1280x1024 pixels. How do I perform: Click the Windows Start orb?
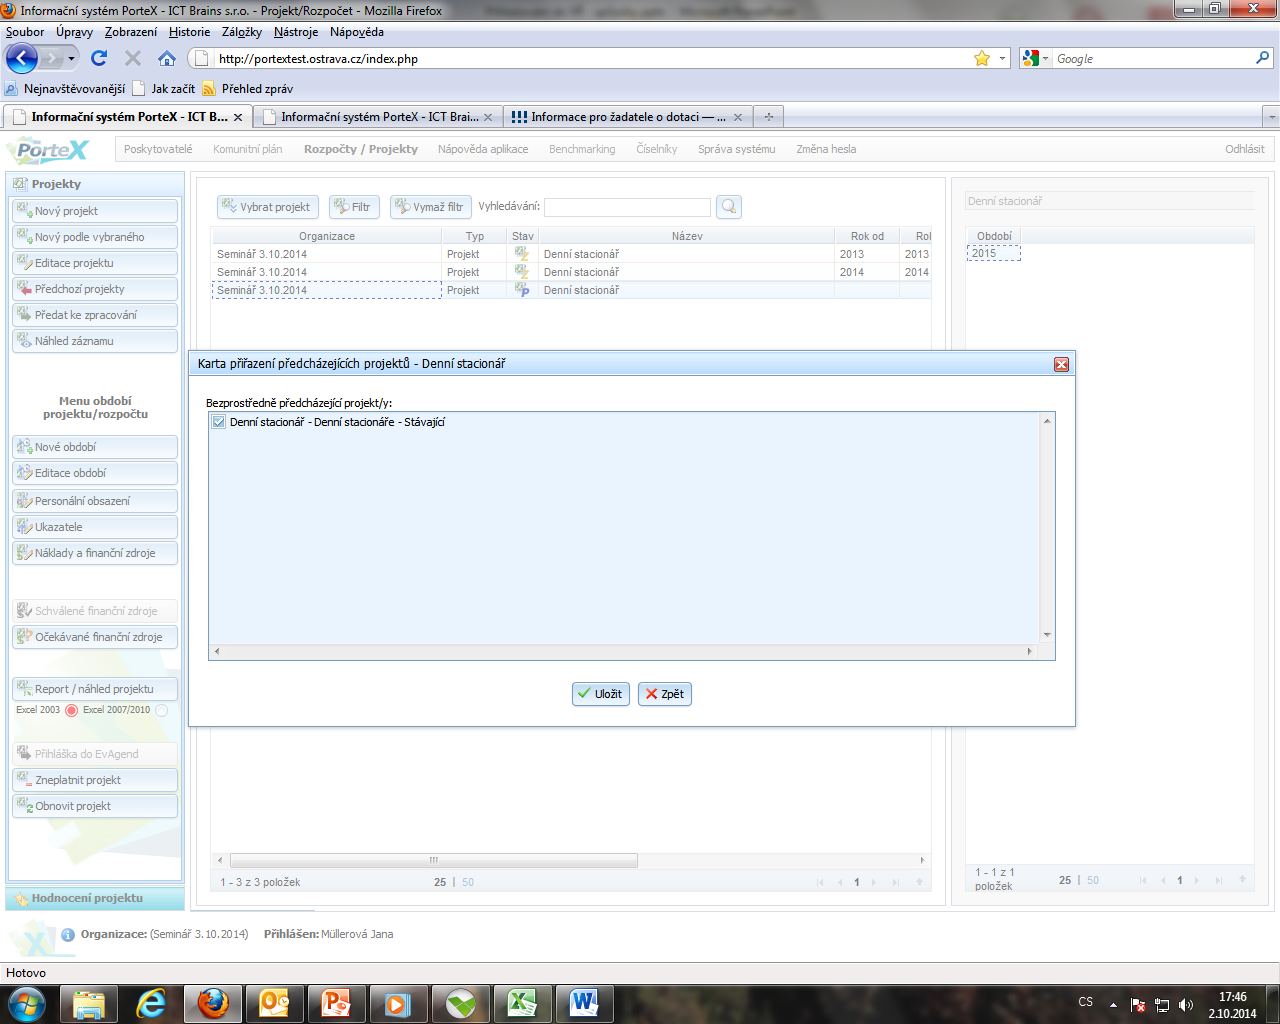[27, 1003]
